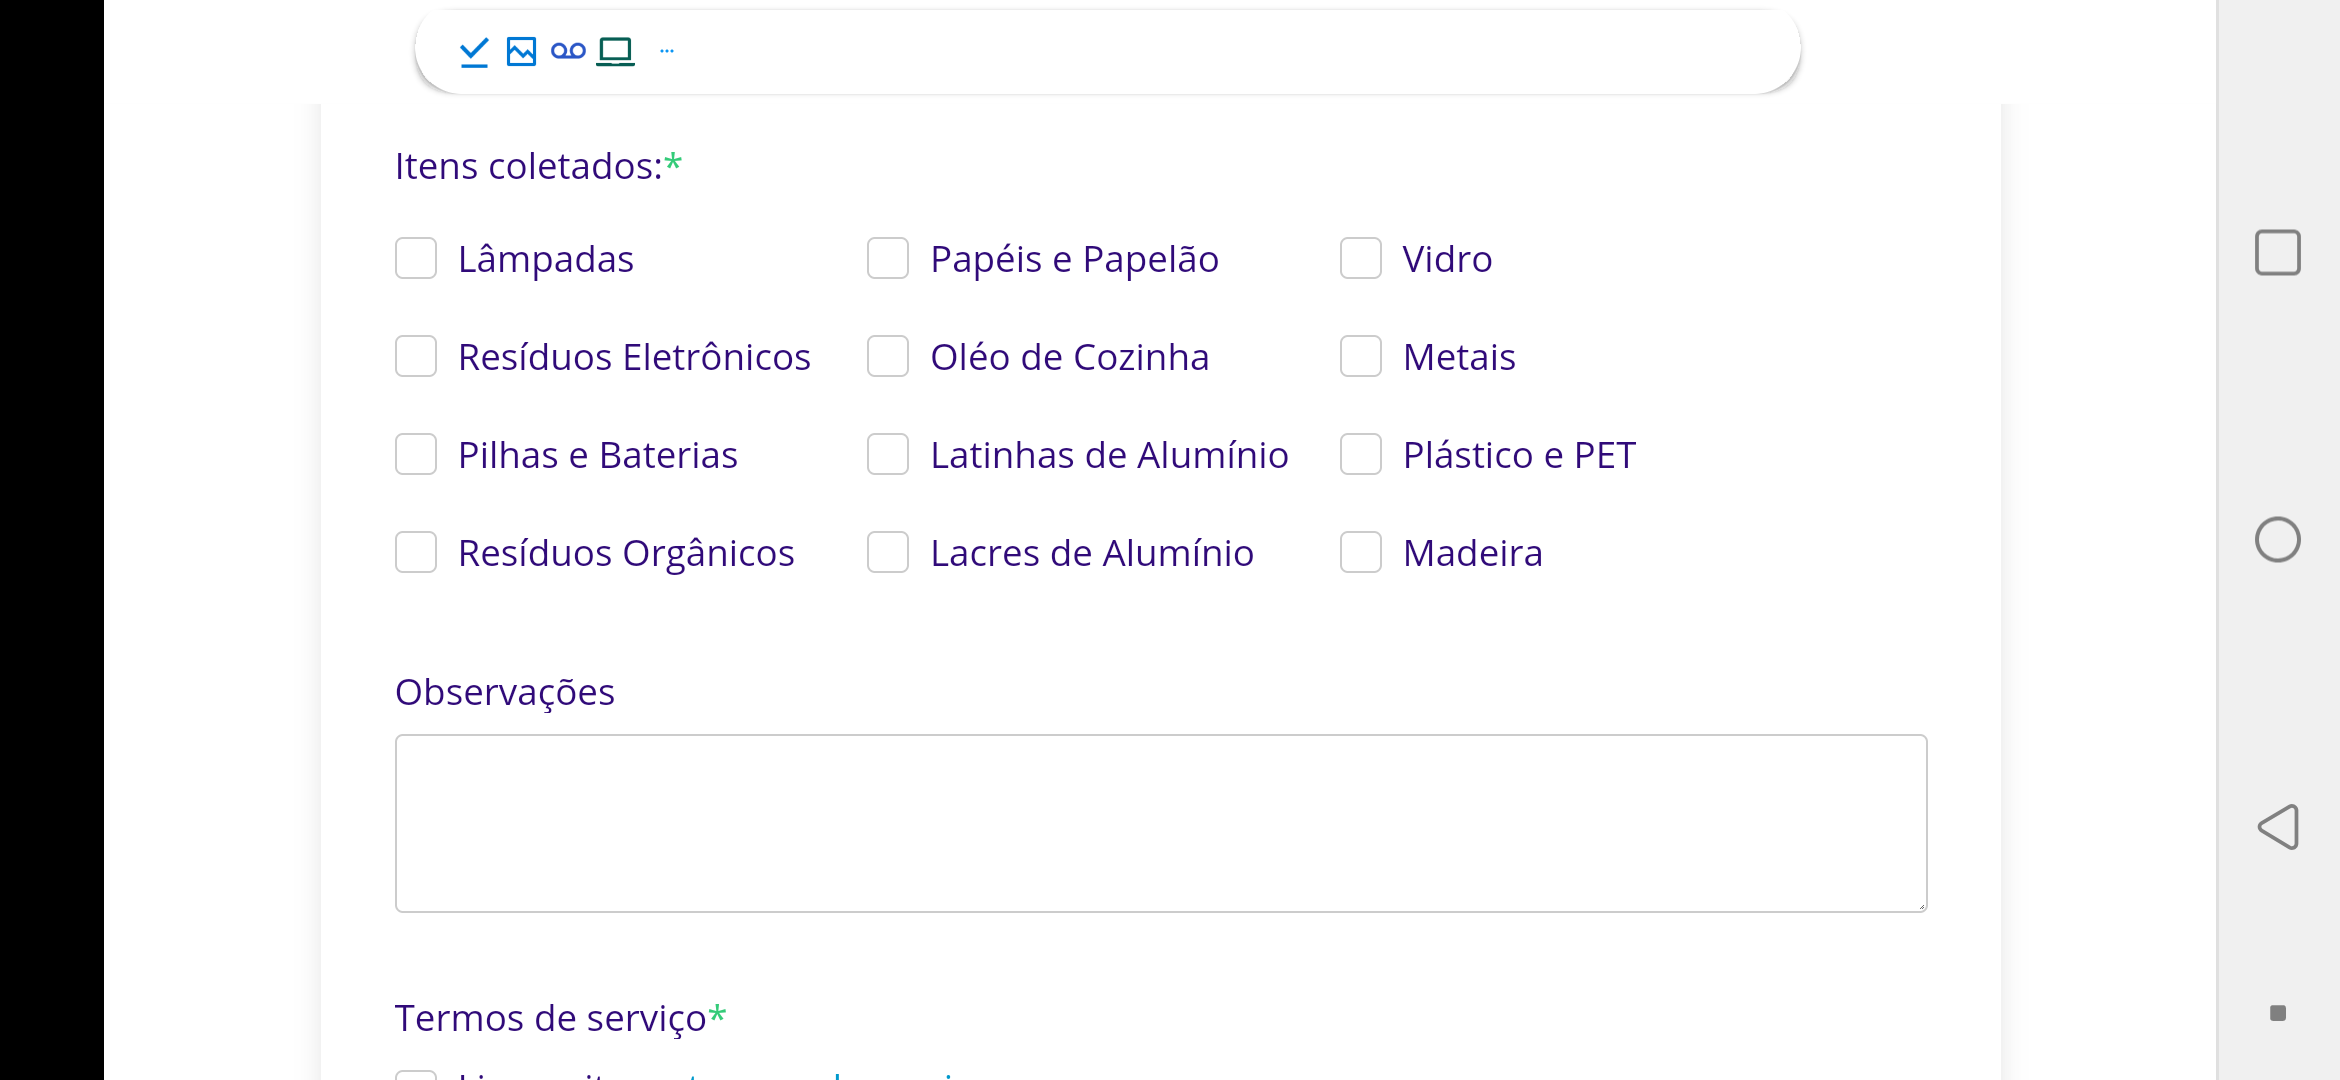2340x1080 pixels.
Task: Select the Latinhas de Alumínio checkbox
Action: [888, 454]
